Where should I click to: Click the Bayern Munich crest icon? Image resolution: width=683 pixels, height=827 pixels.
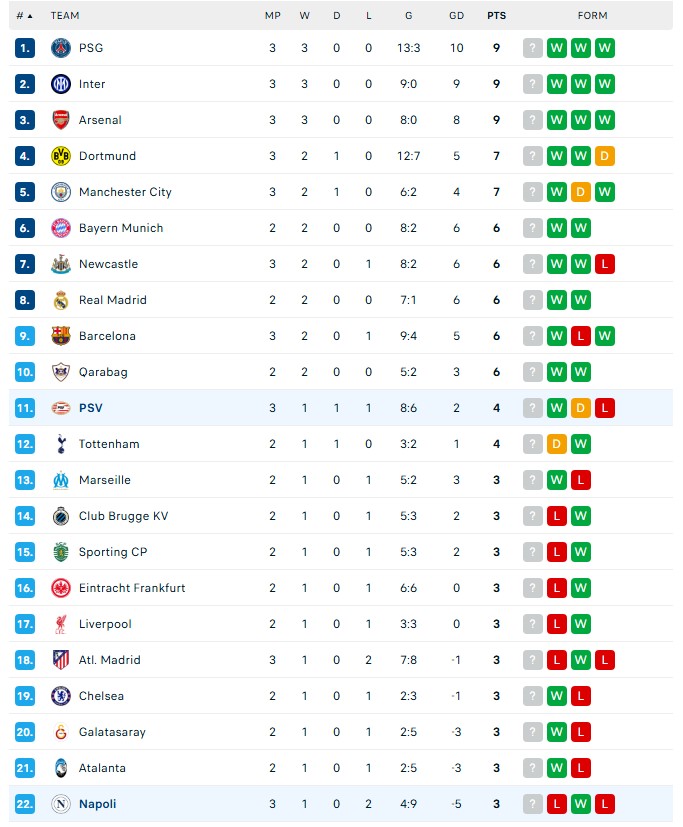coord(61,228)
